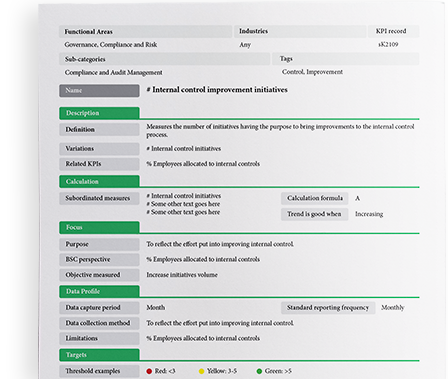Click the BSC perspective label
The height and width of the screenshot is (385, 448).
tap(99, 259)
